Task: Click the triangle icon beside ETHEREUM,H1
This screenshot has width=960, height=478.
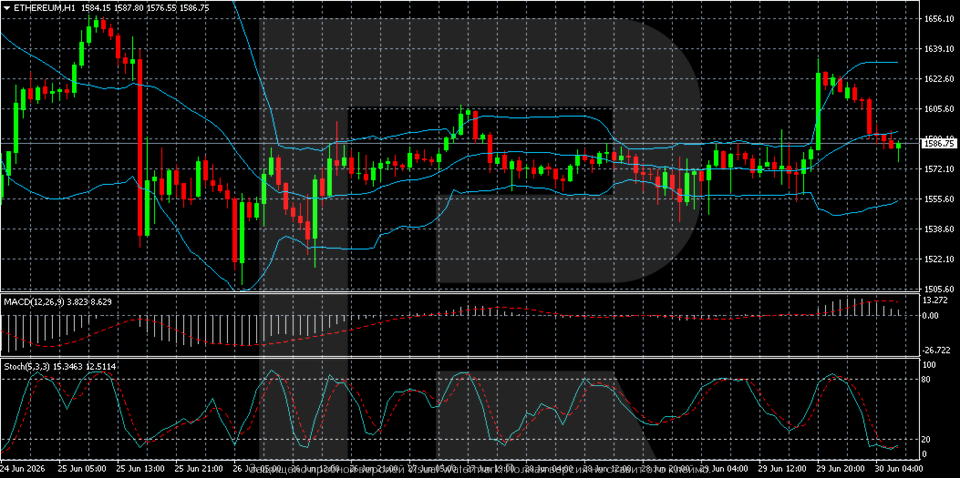Action: point(6,8)
